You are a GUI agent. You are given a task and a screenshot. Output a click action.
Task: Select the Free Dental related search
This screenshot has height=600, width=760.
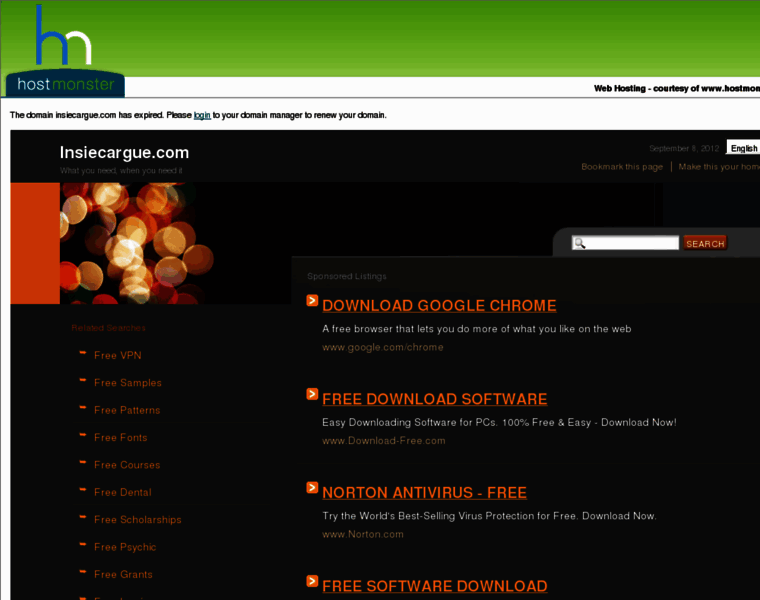click(x=123, y=492)
